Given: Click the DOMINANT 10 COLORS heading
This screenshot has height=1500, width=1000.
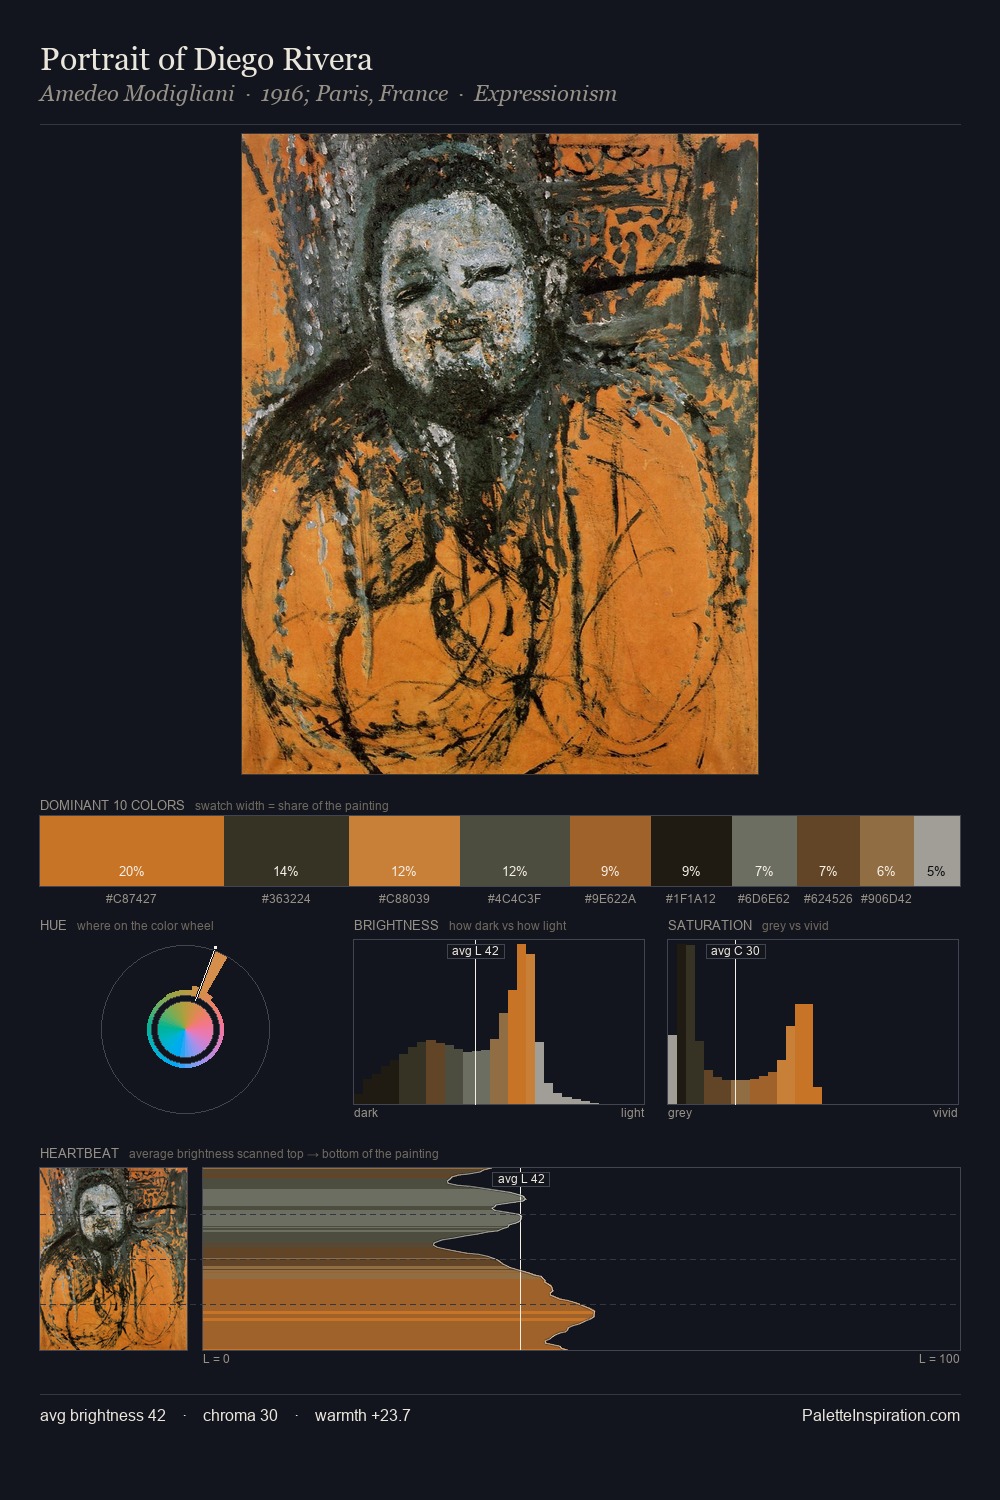Looking at the screenshot, I should click(x=112, y=805).
